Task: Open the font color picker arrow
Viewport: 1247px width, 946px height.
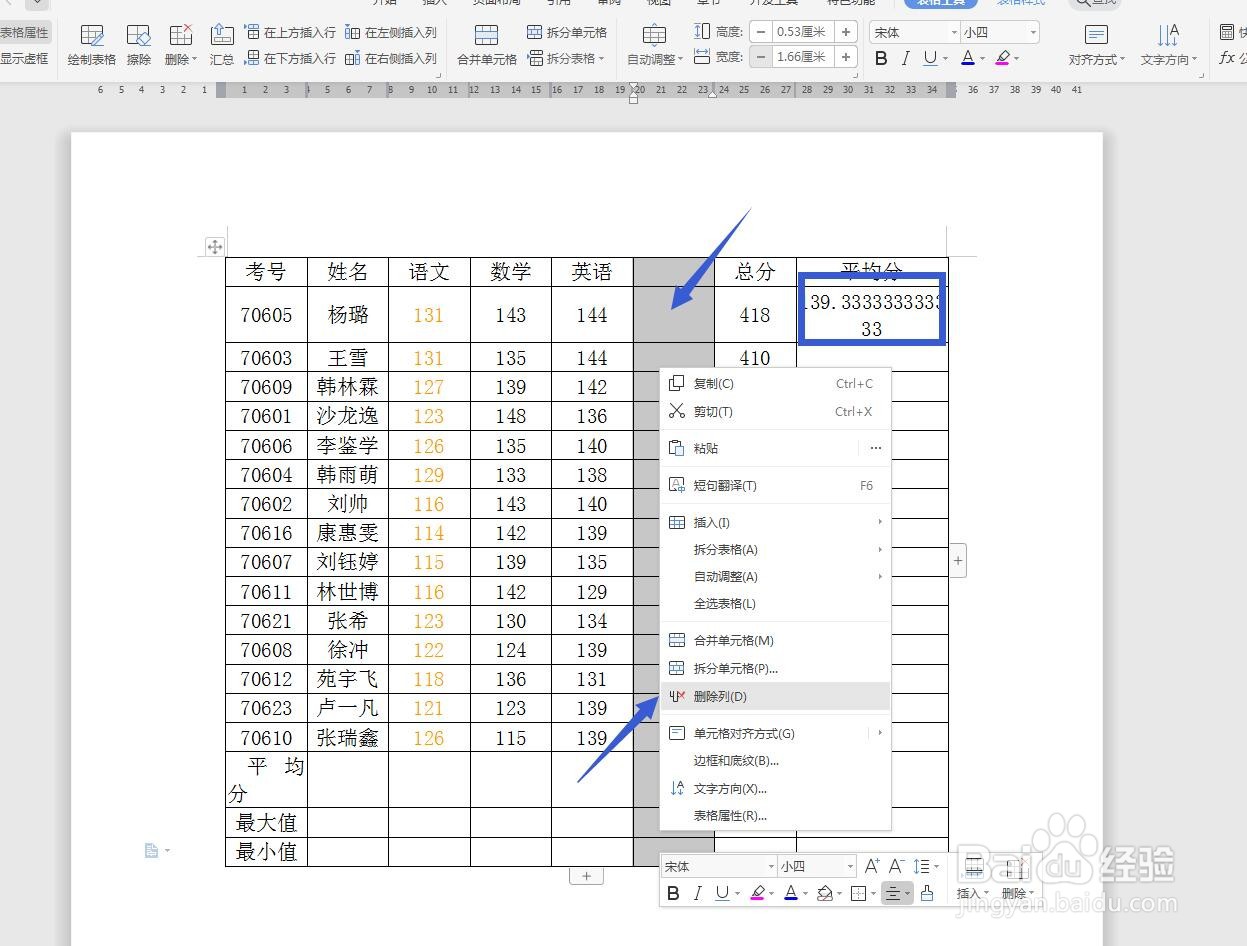Action: tap(983, 58)
